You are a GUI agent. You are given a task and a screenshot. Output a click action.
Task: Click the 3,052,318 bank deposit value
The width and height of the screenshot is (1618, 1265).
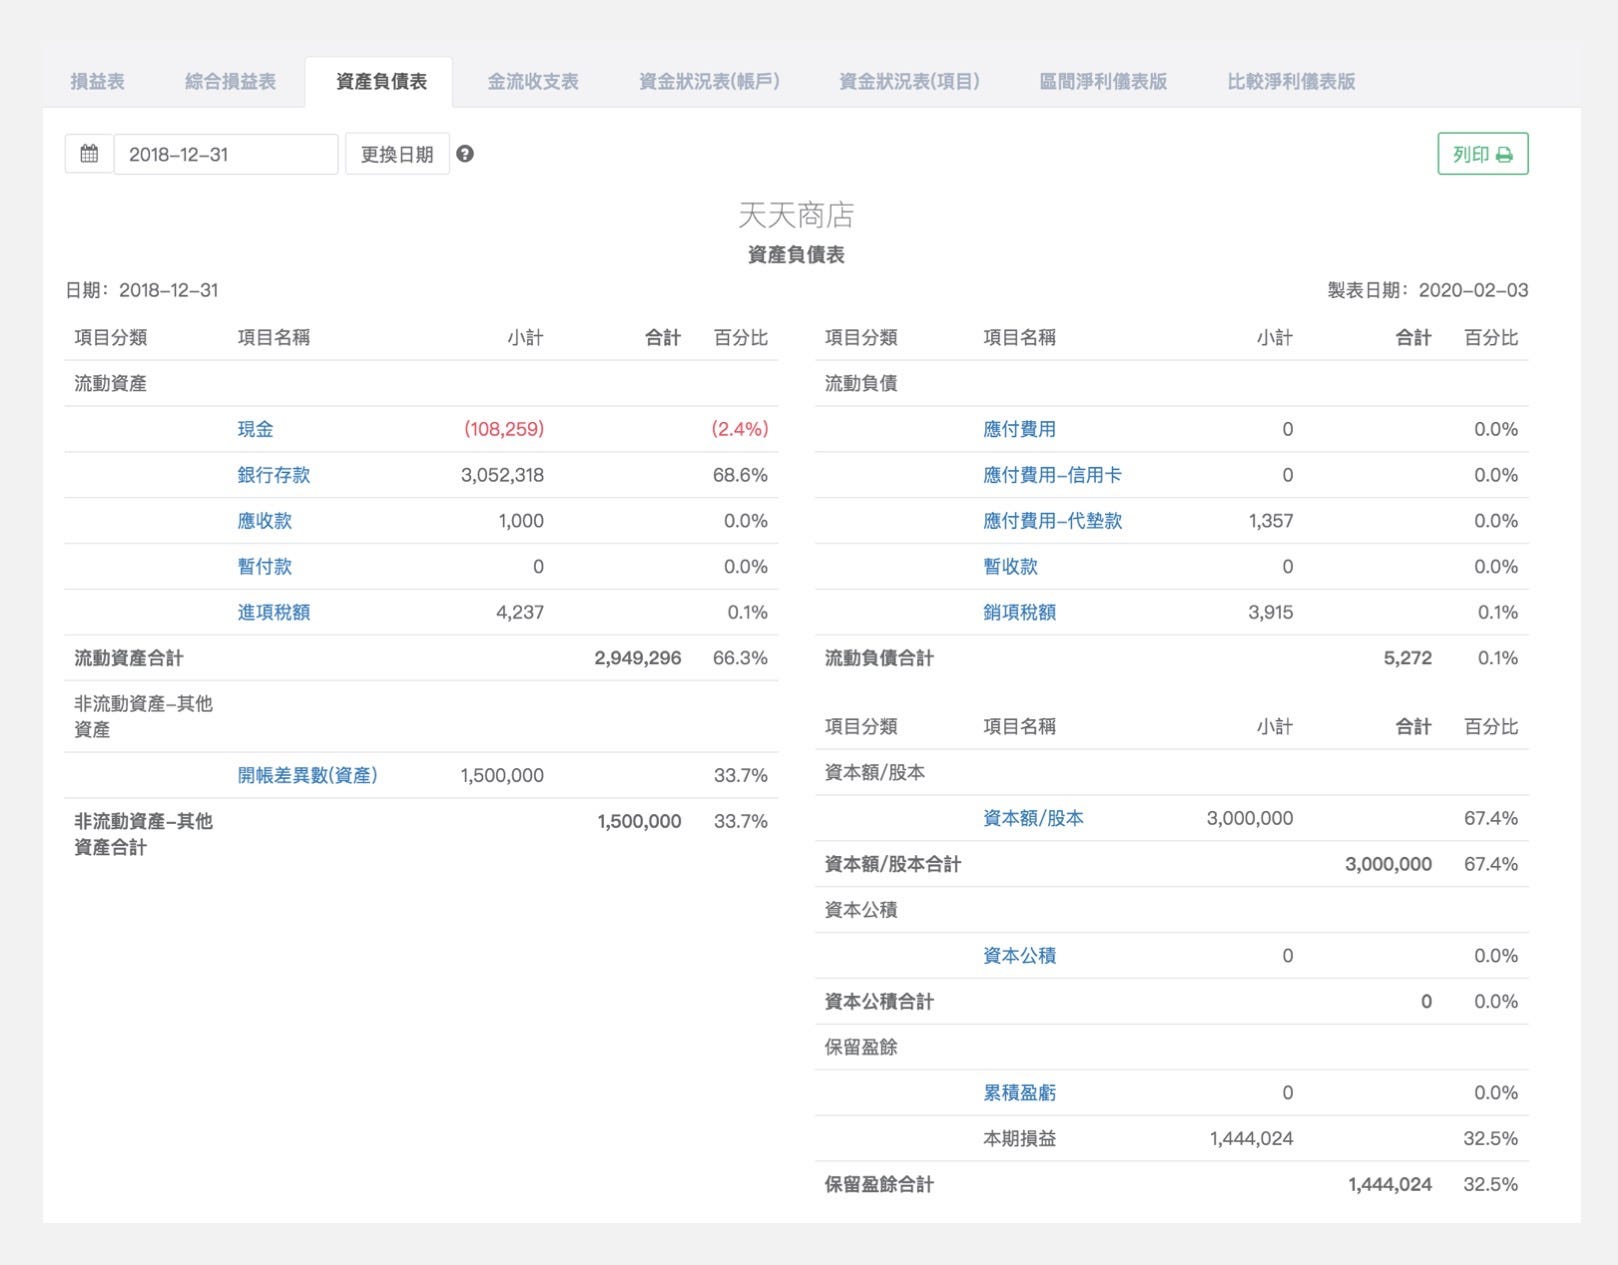(x=502, y=475)
